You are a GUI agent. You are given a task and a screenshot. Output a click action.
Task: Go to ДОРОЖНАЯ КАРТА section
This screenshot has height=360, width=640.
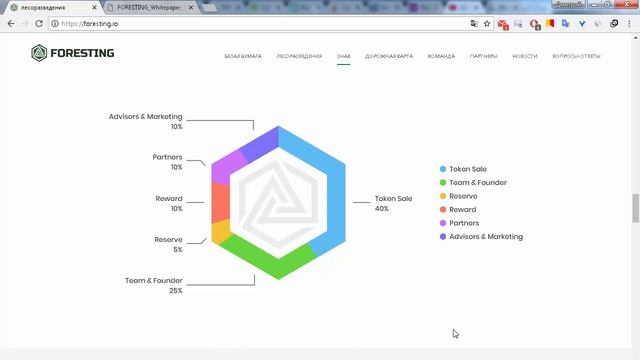pyautogui.click(x=389, y=56)
